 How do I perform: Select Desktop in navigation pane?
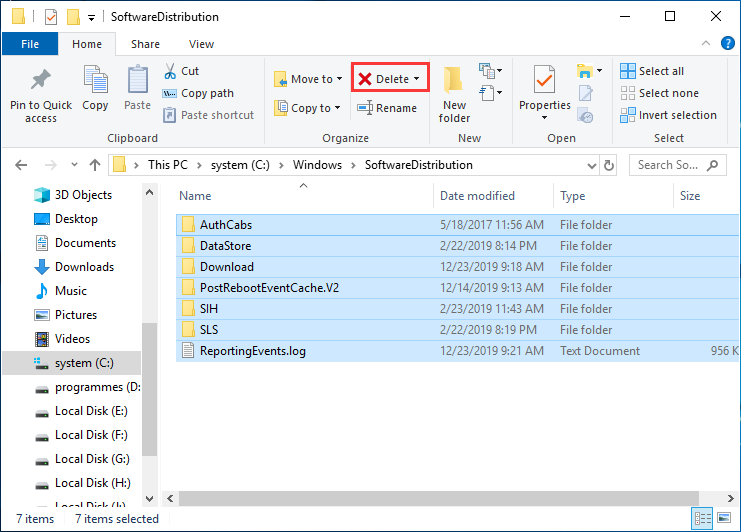tap(66, 219)
